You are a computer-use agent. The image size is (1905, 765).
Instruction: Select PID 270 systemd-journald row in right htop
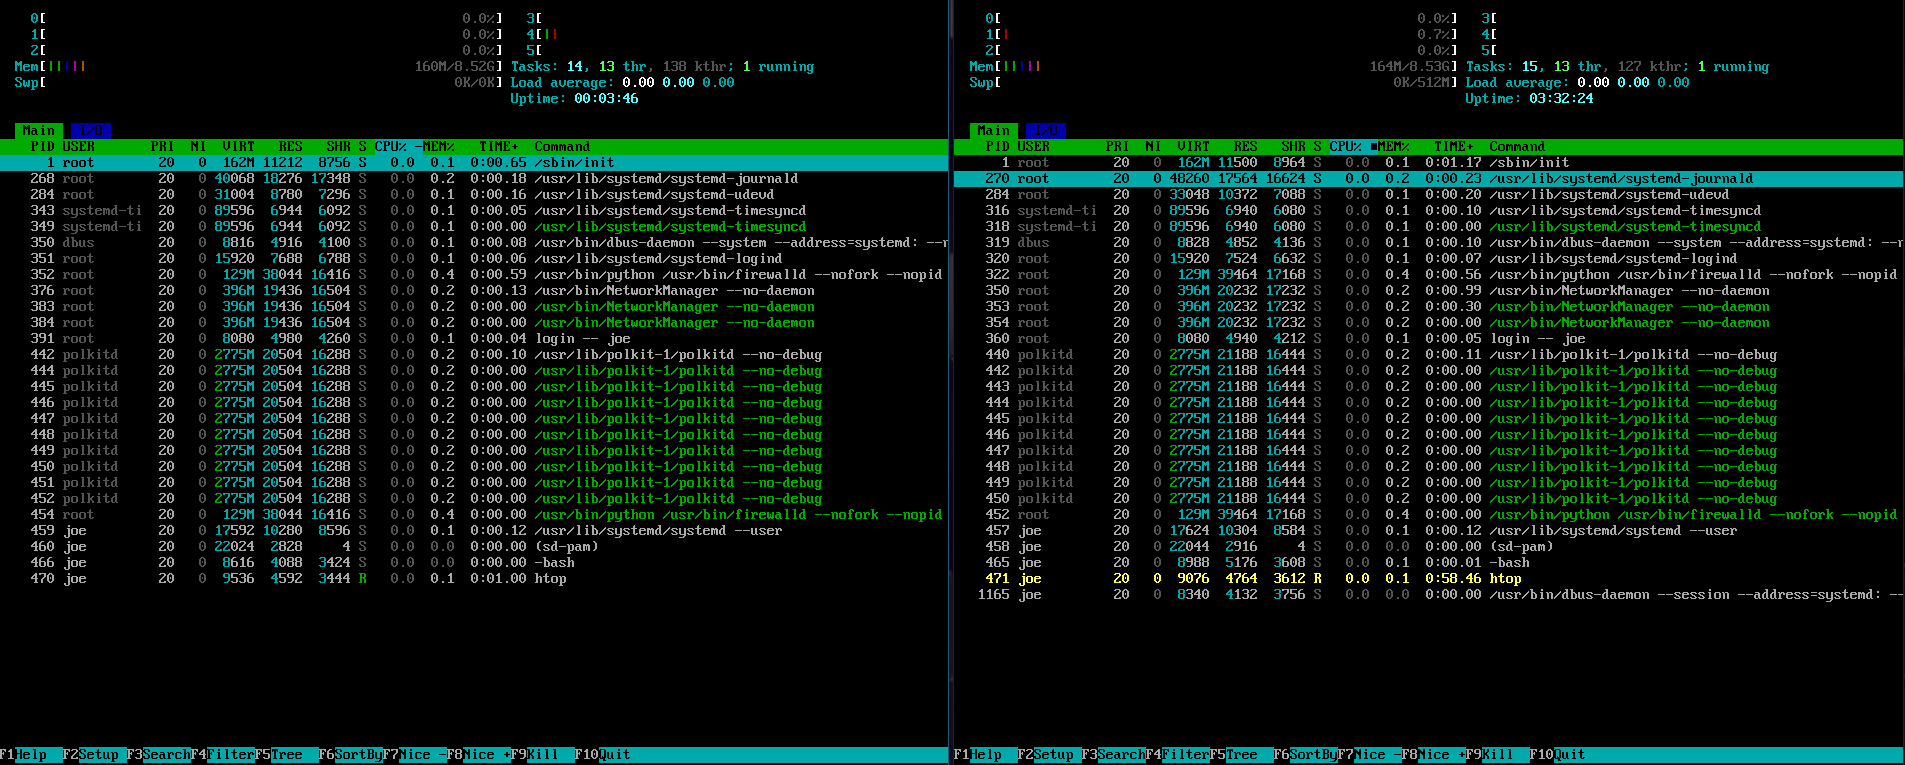click(1429, 179)
